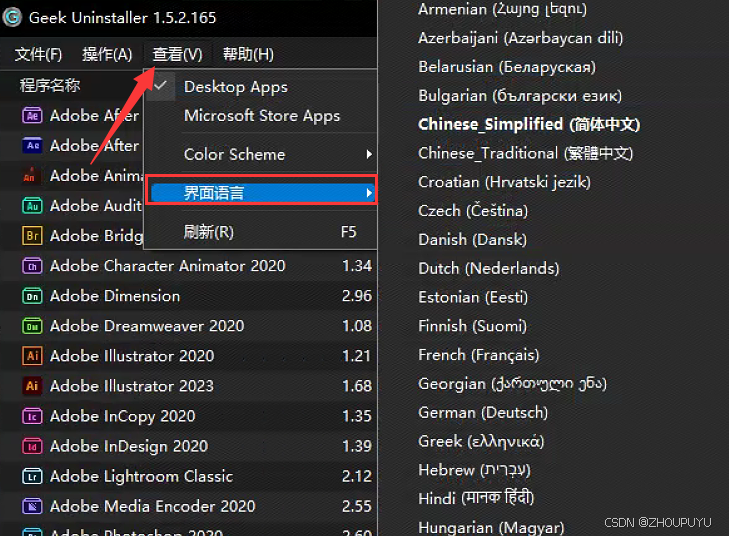Click size value 1.08 for Dreamweaver
Viewport: 729px width, 536px height.
357,326
